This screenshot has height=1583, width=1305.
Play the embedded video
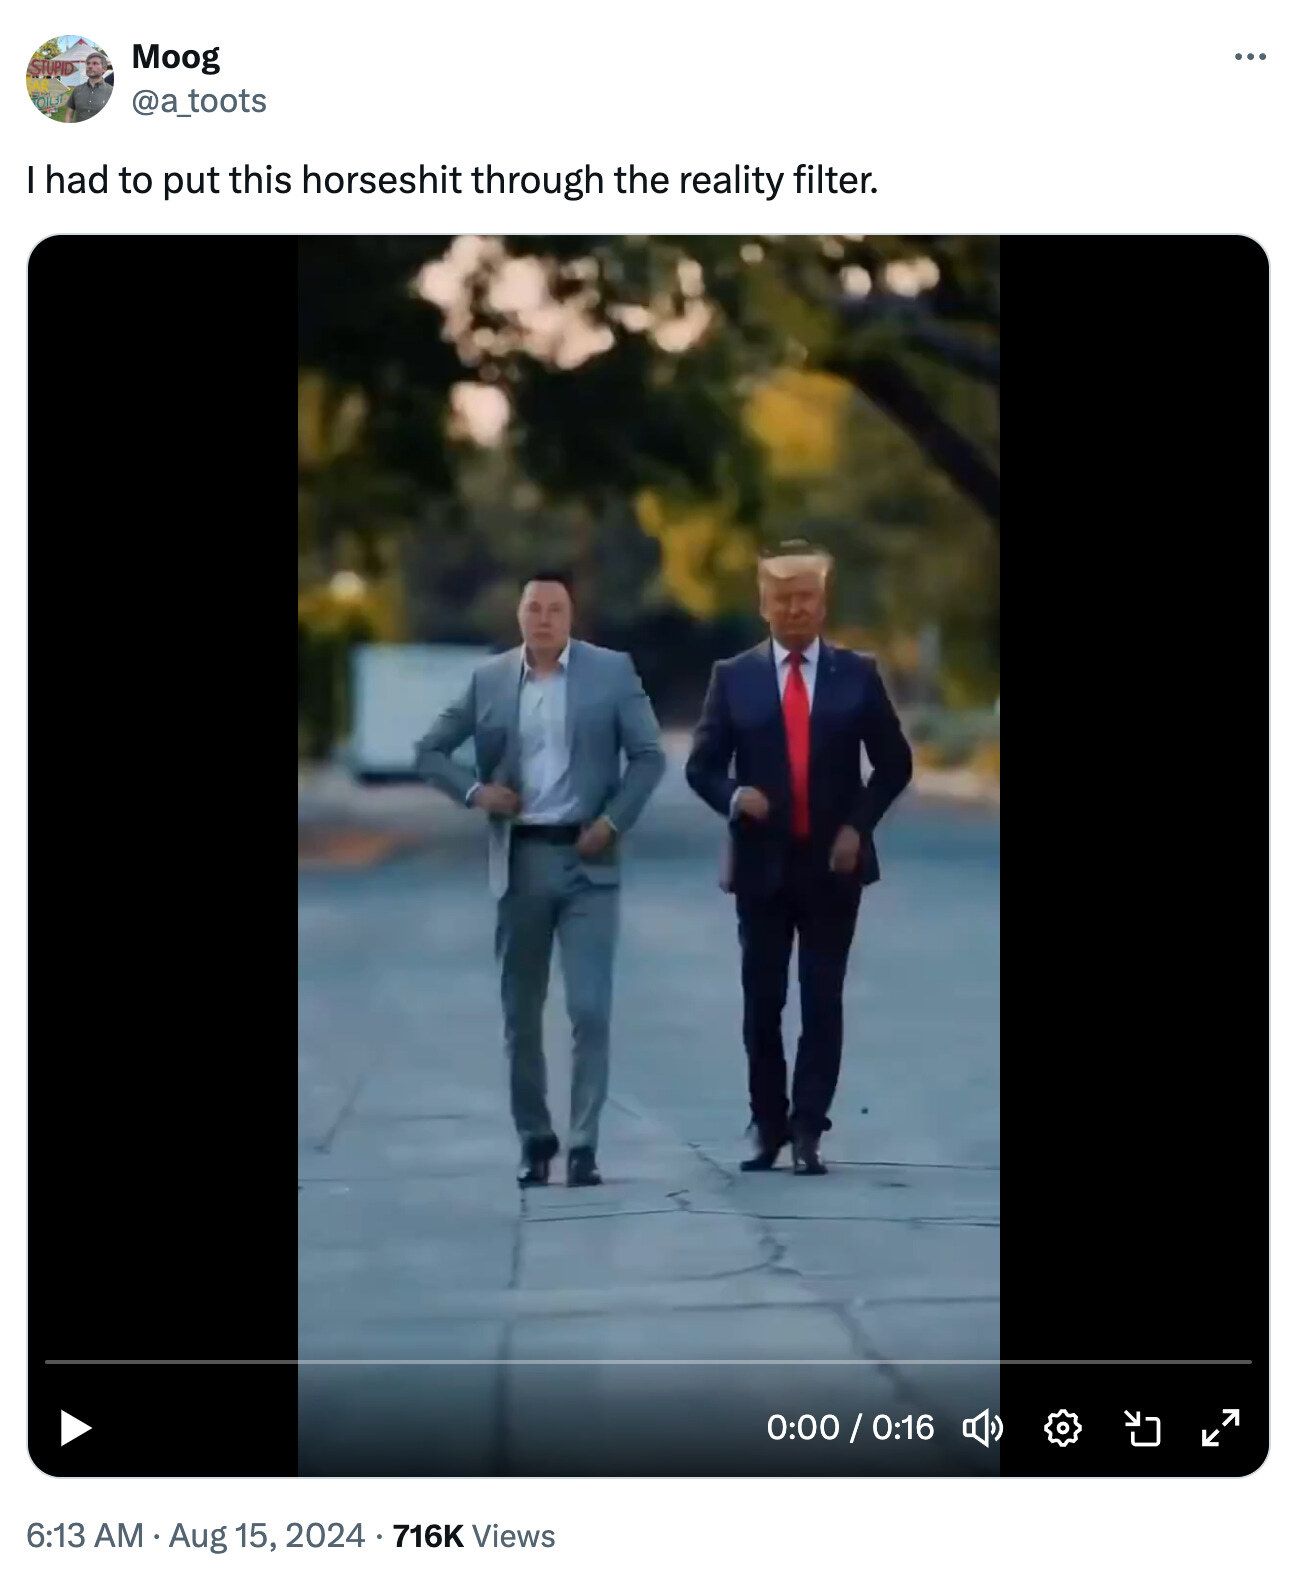pos(76,1427)
